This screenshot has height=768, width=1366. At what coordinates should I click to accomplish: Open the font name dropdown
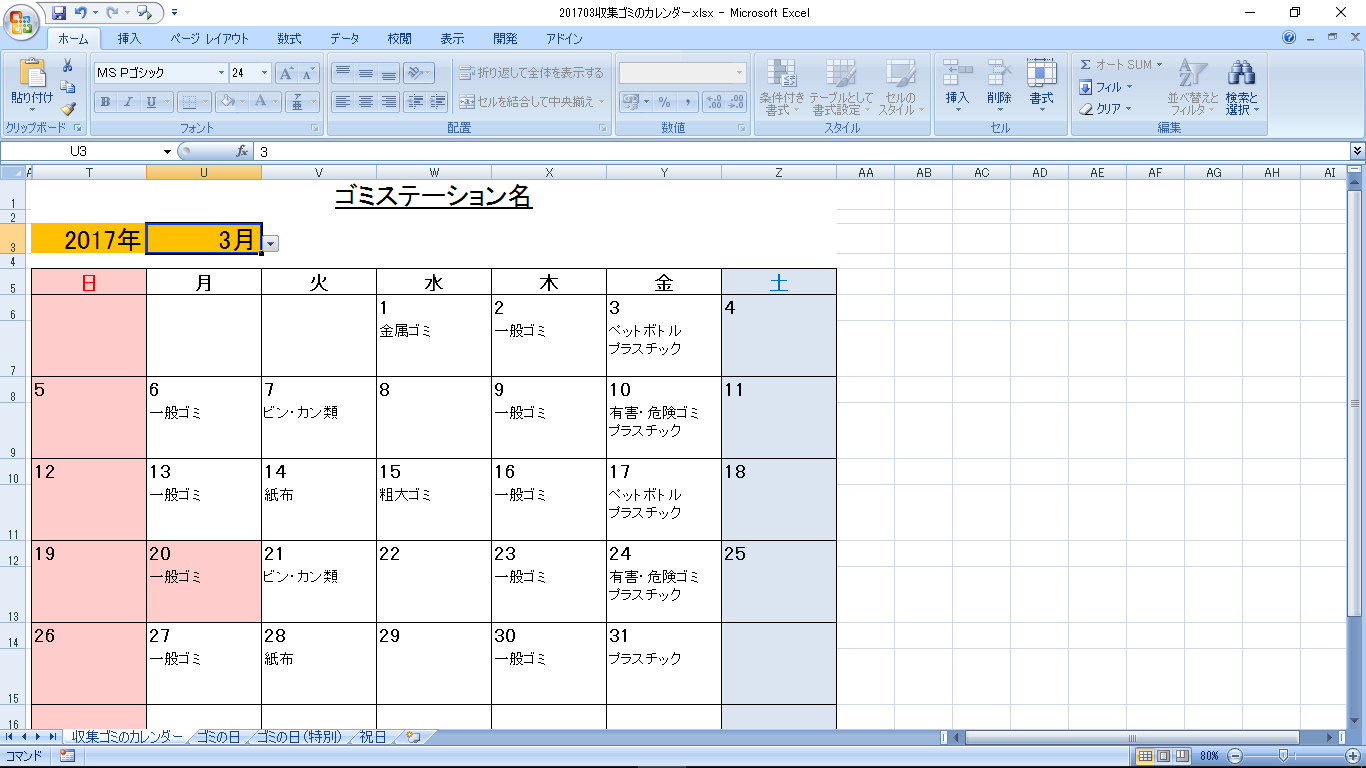pyautogui.click(x=221, y=73)
